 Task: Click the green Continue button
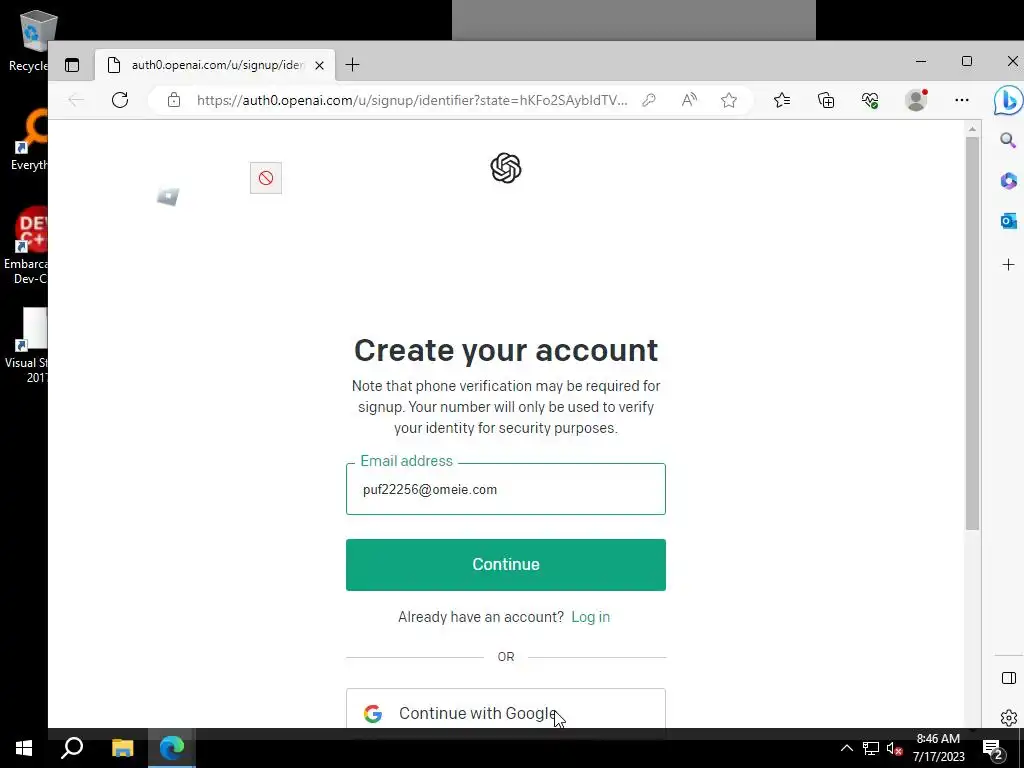click(x=506, y=565)
